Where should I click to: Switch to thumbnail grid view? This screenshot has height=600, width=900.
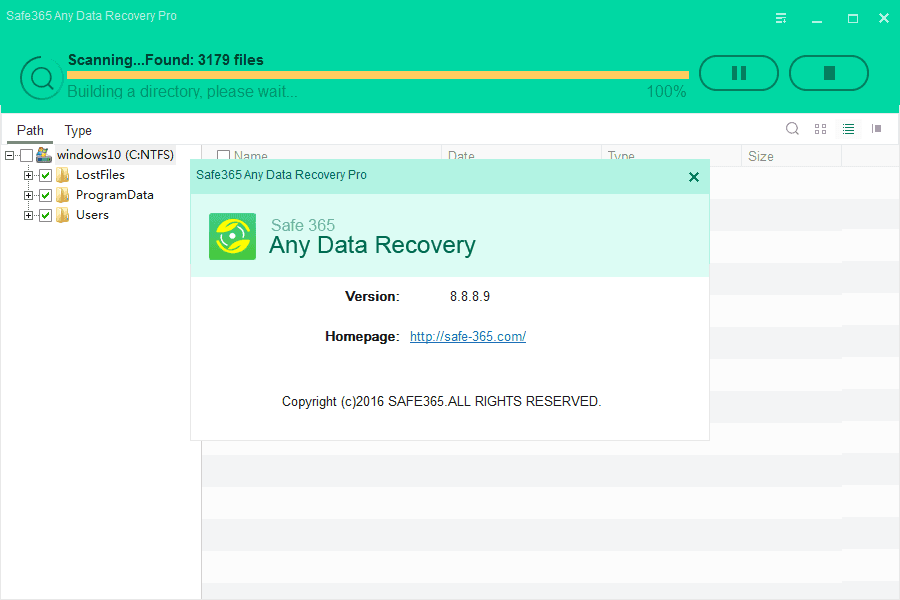tap(820, 129)
